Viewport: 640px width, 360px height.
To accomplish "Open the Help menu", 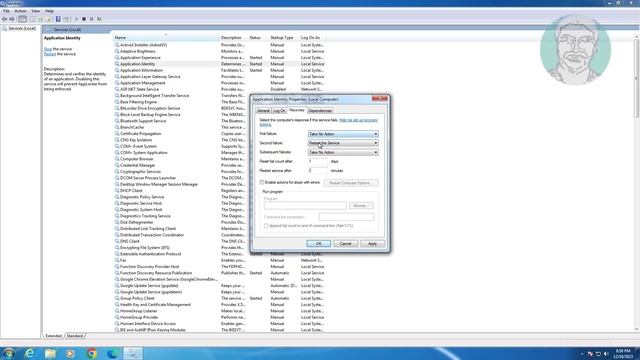I will (x=49, y=11).
